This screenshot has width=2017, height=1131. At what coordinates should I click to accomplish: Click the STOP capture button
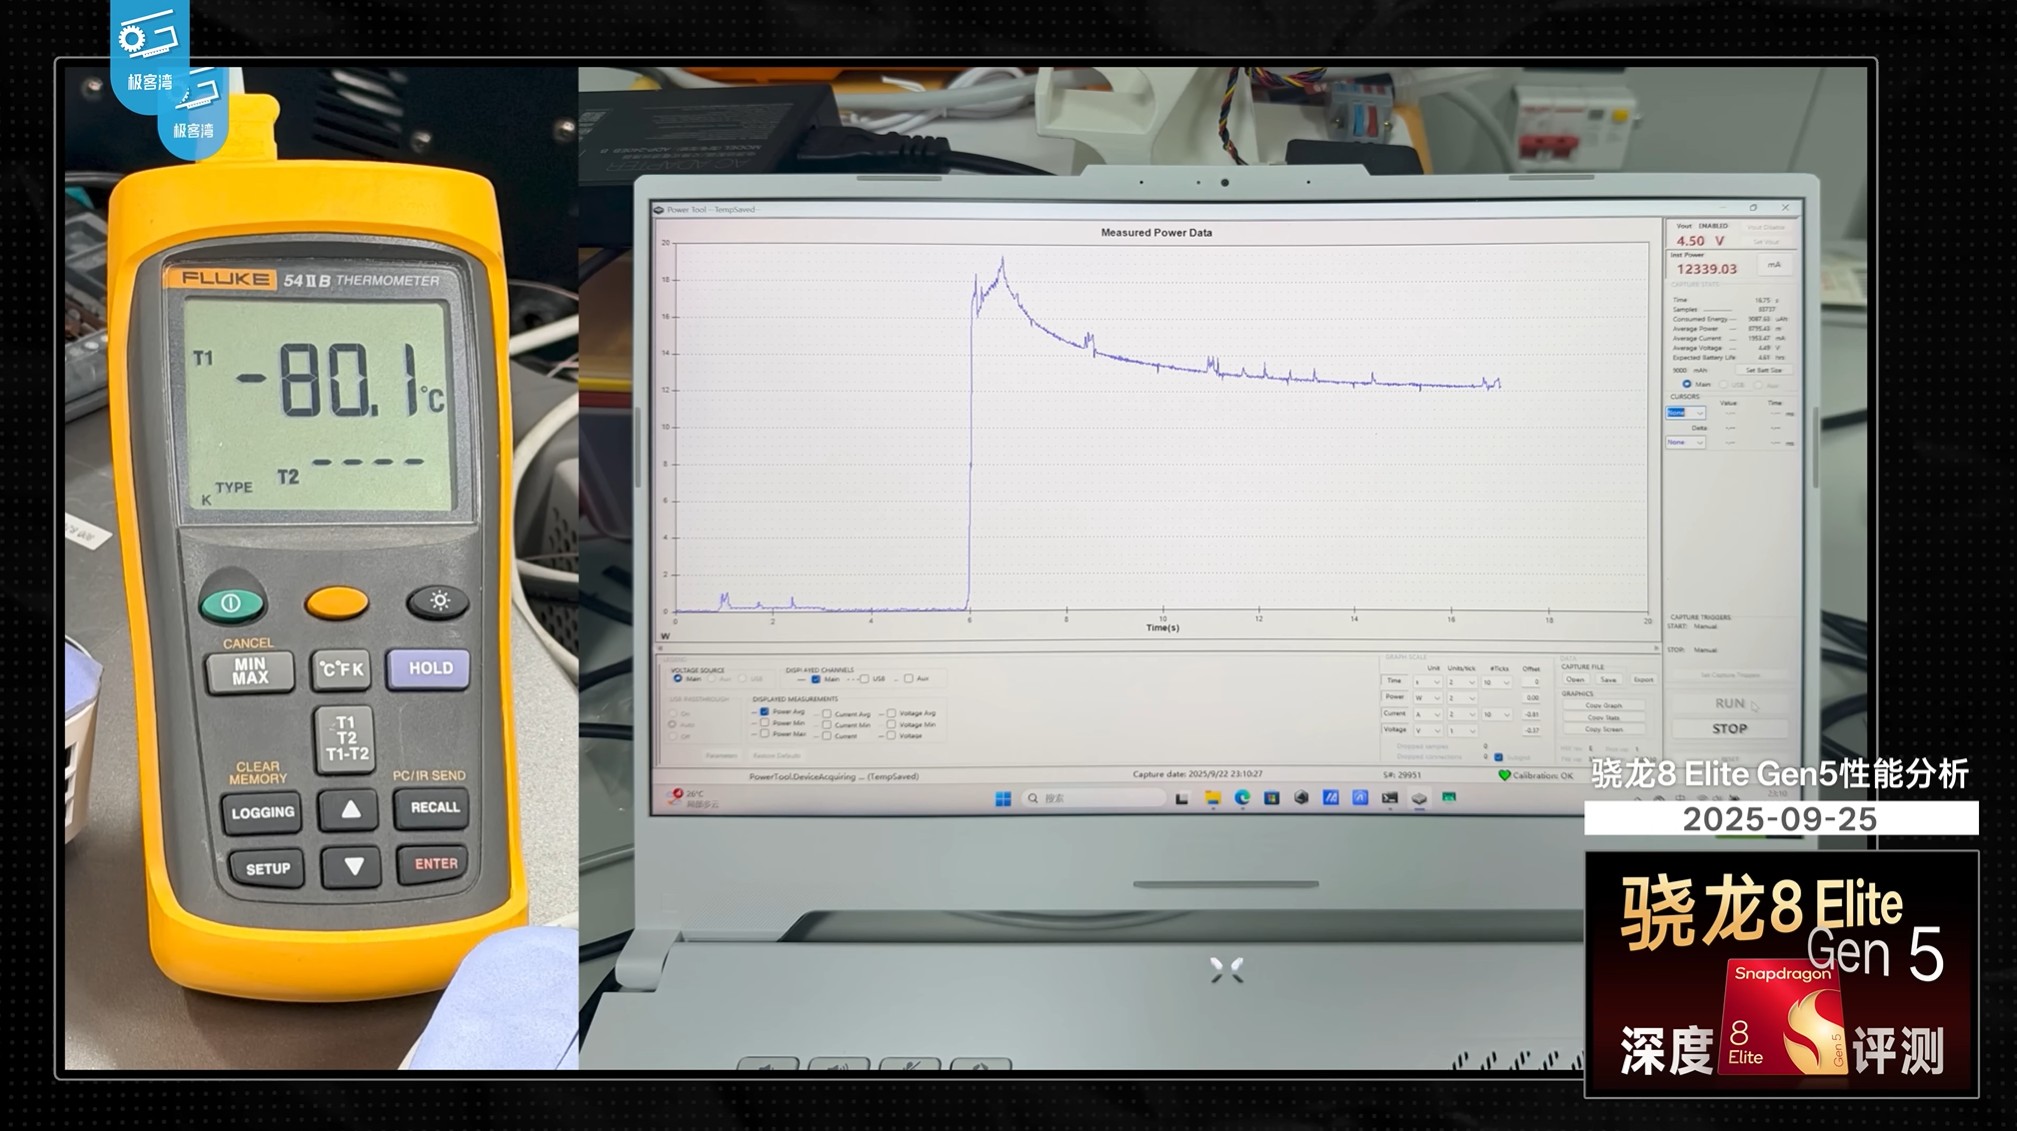1730,729
